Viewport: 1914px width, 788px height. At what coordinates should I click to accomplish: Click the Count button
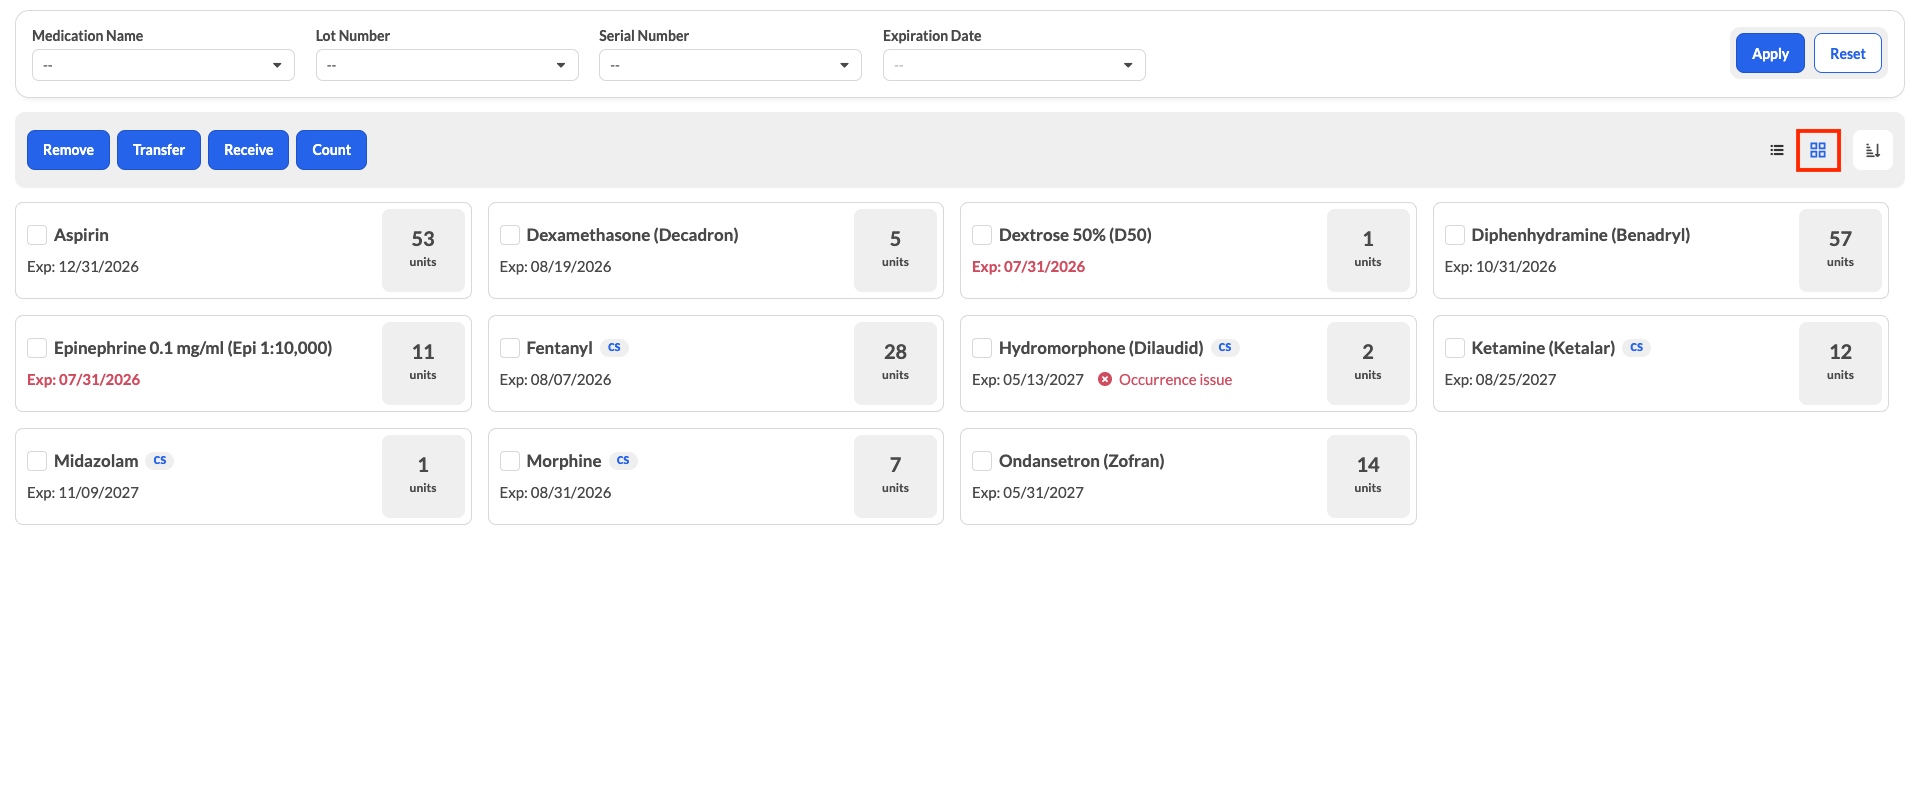pyautogui.click(x=331, y=150)
